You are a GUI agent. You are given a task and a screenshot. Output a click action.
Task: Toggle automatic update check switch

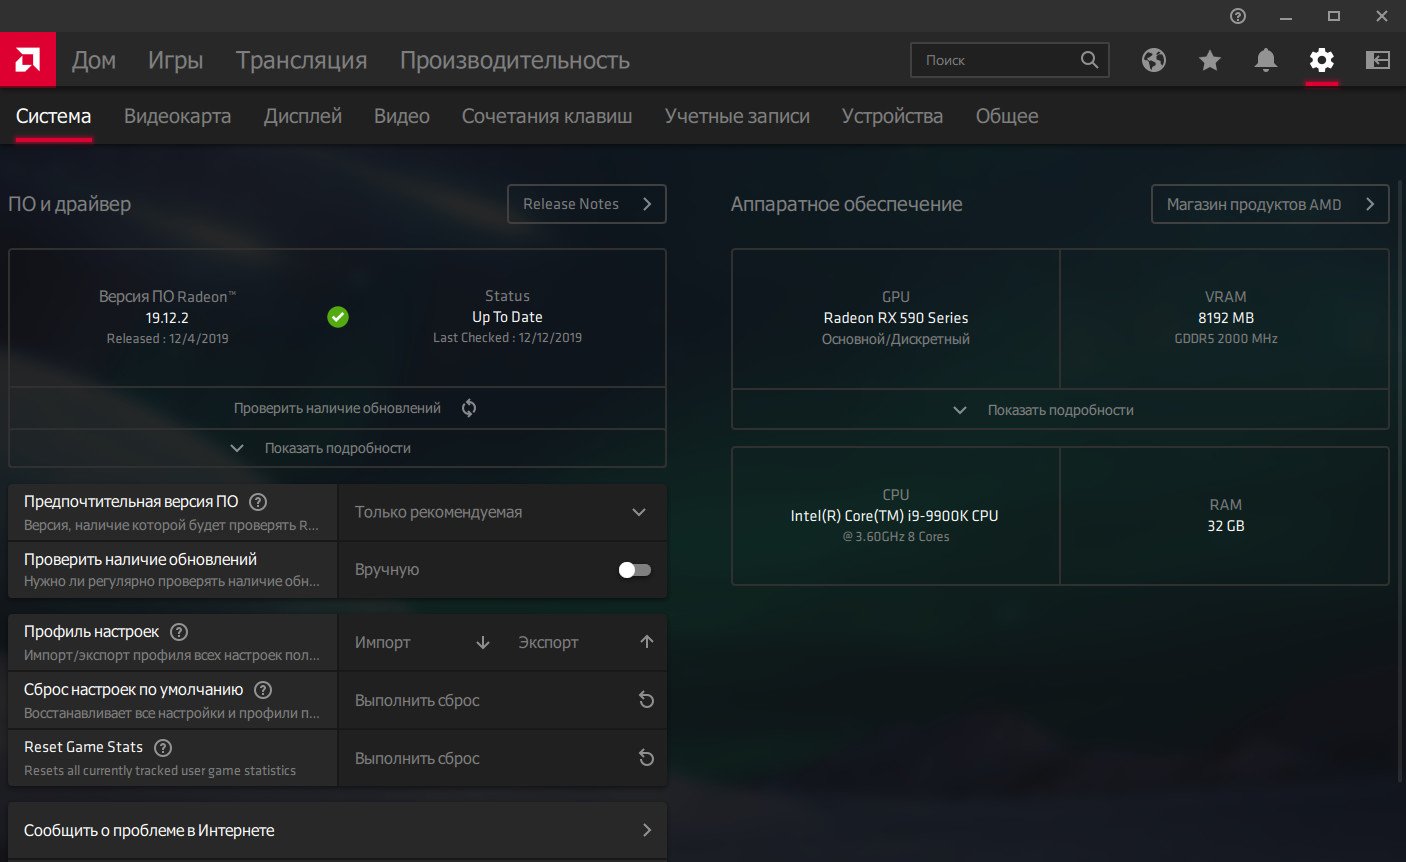634,570
